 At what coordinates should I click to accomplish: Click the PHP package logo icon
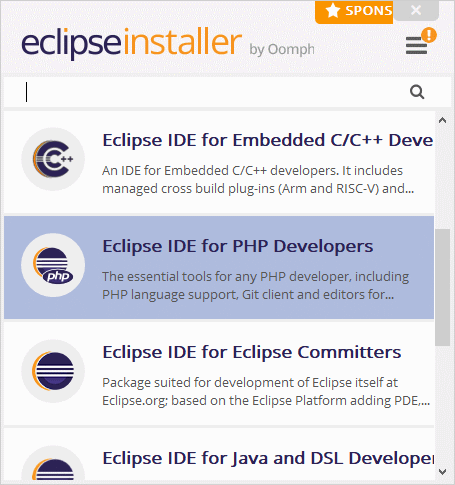click(53, 265)
